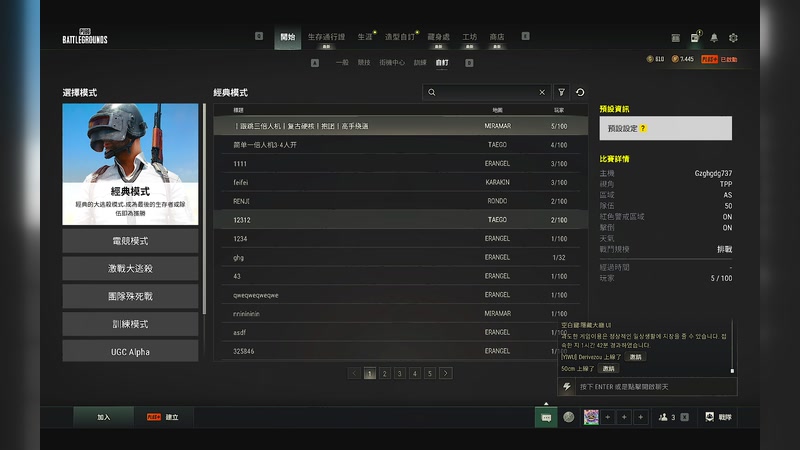Click the right trigger icon after 自訂 sub-tab
Viewport: 800px width, 450px height.
coord(469,63)
